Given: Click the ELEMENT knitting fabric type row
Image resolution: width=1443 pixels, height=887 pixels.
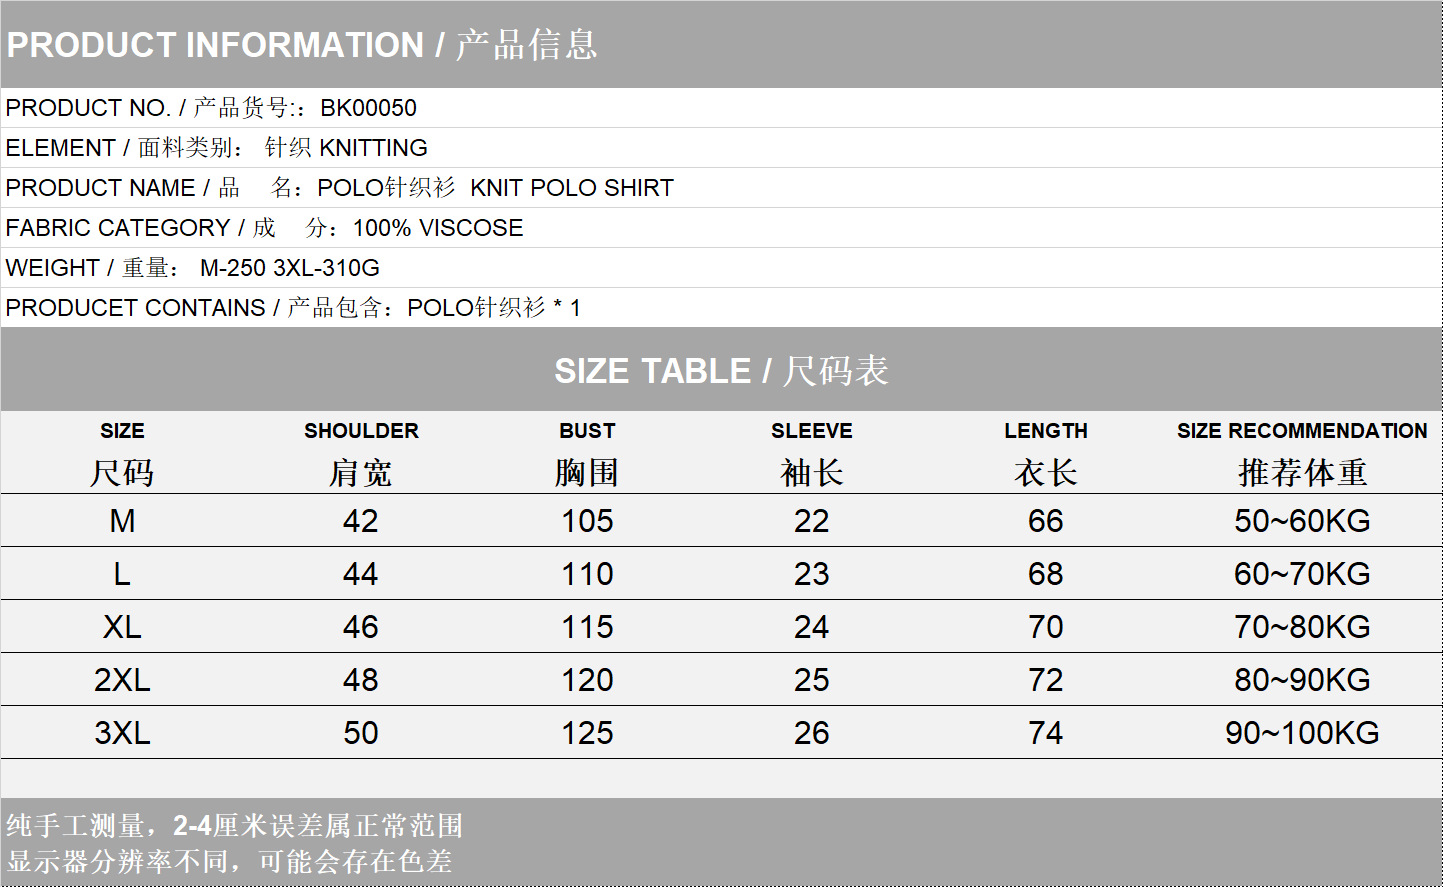Looking at the screenshot, I should (216, 148).
